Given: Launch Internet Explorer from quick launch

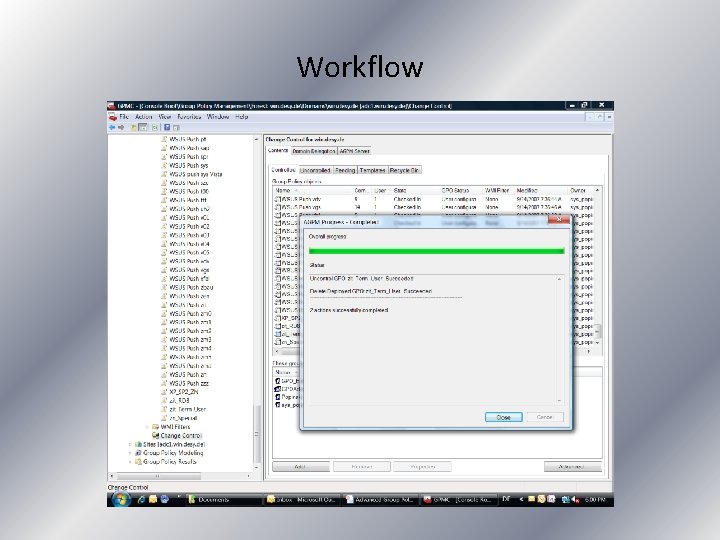Looking at the screenshot, I should coord(141,500).
